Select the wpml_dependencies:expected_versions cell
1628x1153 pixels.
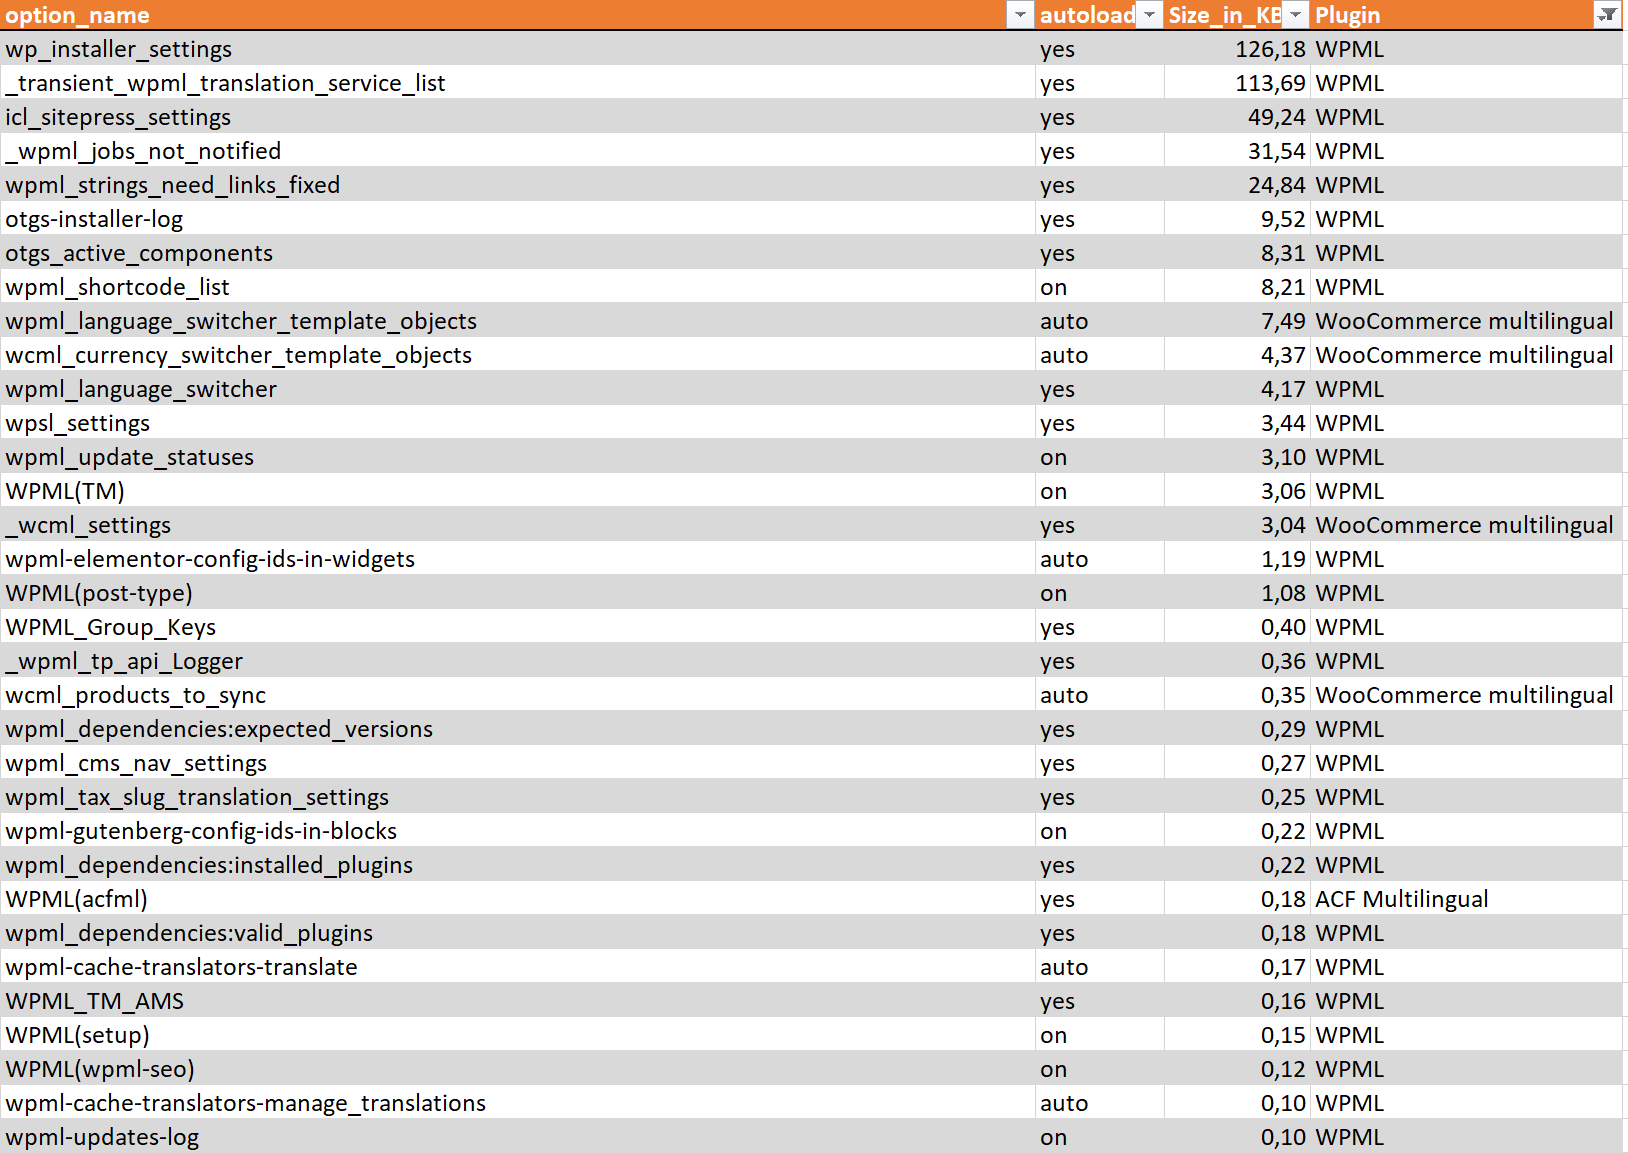pos(518,729)
